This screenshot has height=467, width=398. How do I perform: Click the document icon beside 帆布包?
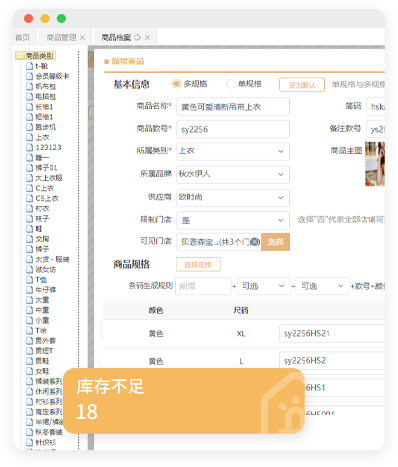coord(29,86)
